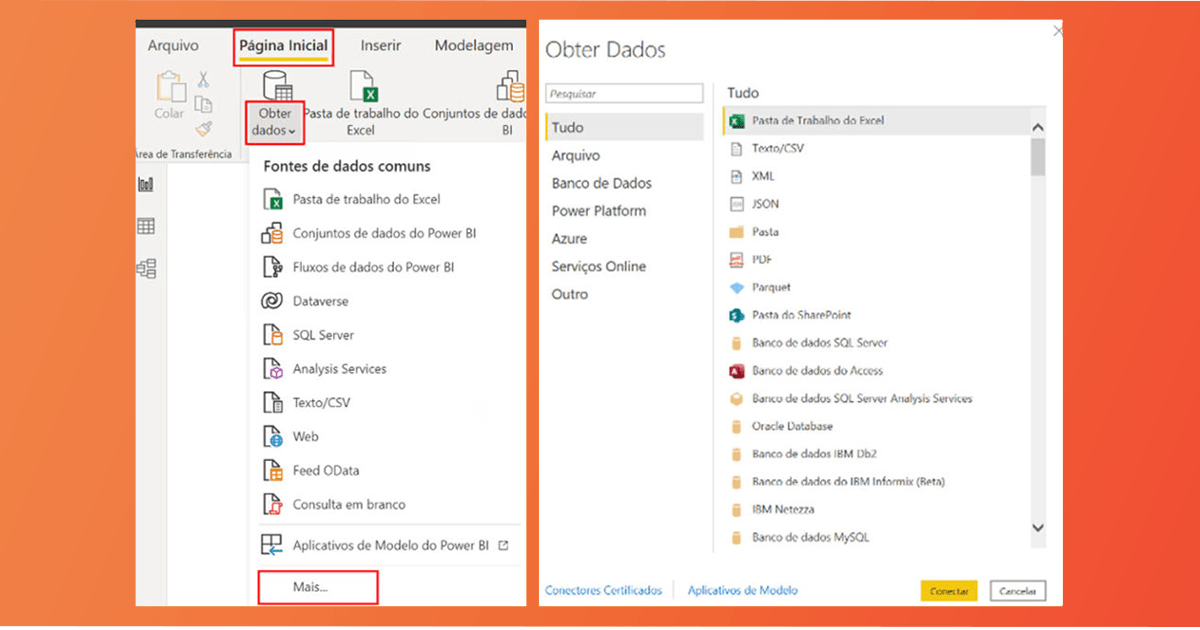Select the Web source globe icon
Screen dimensions: 1200x630
click(272, 437)
